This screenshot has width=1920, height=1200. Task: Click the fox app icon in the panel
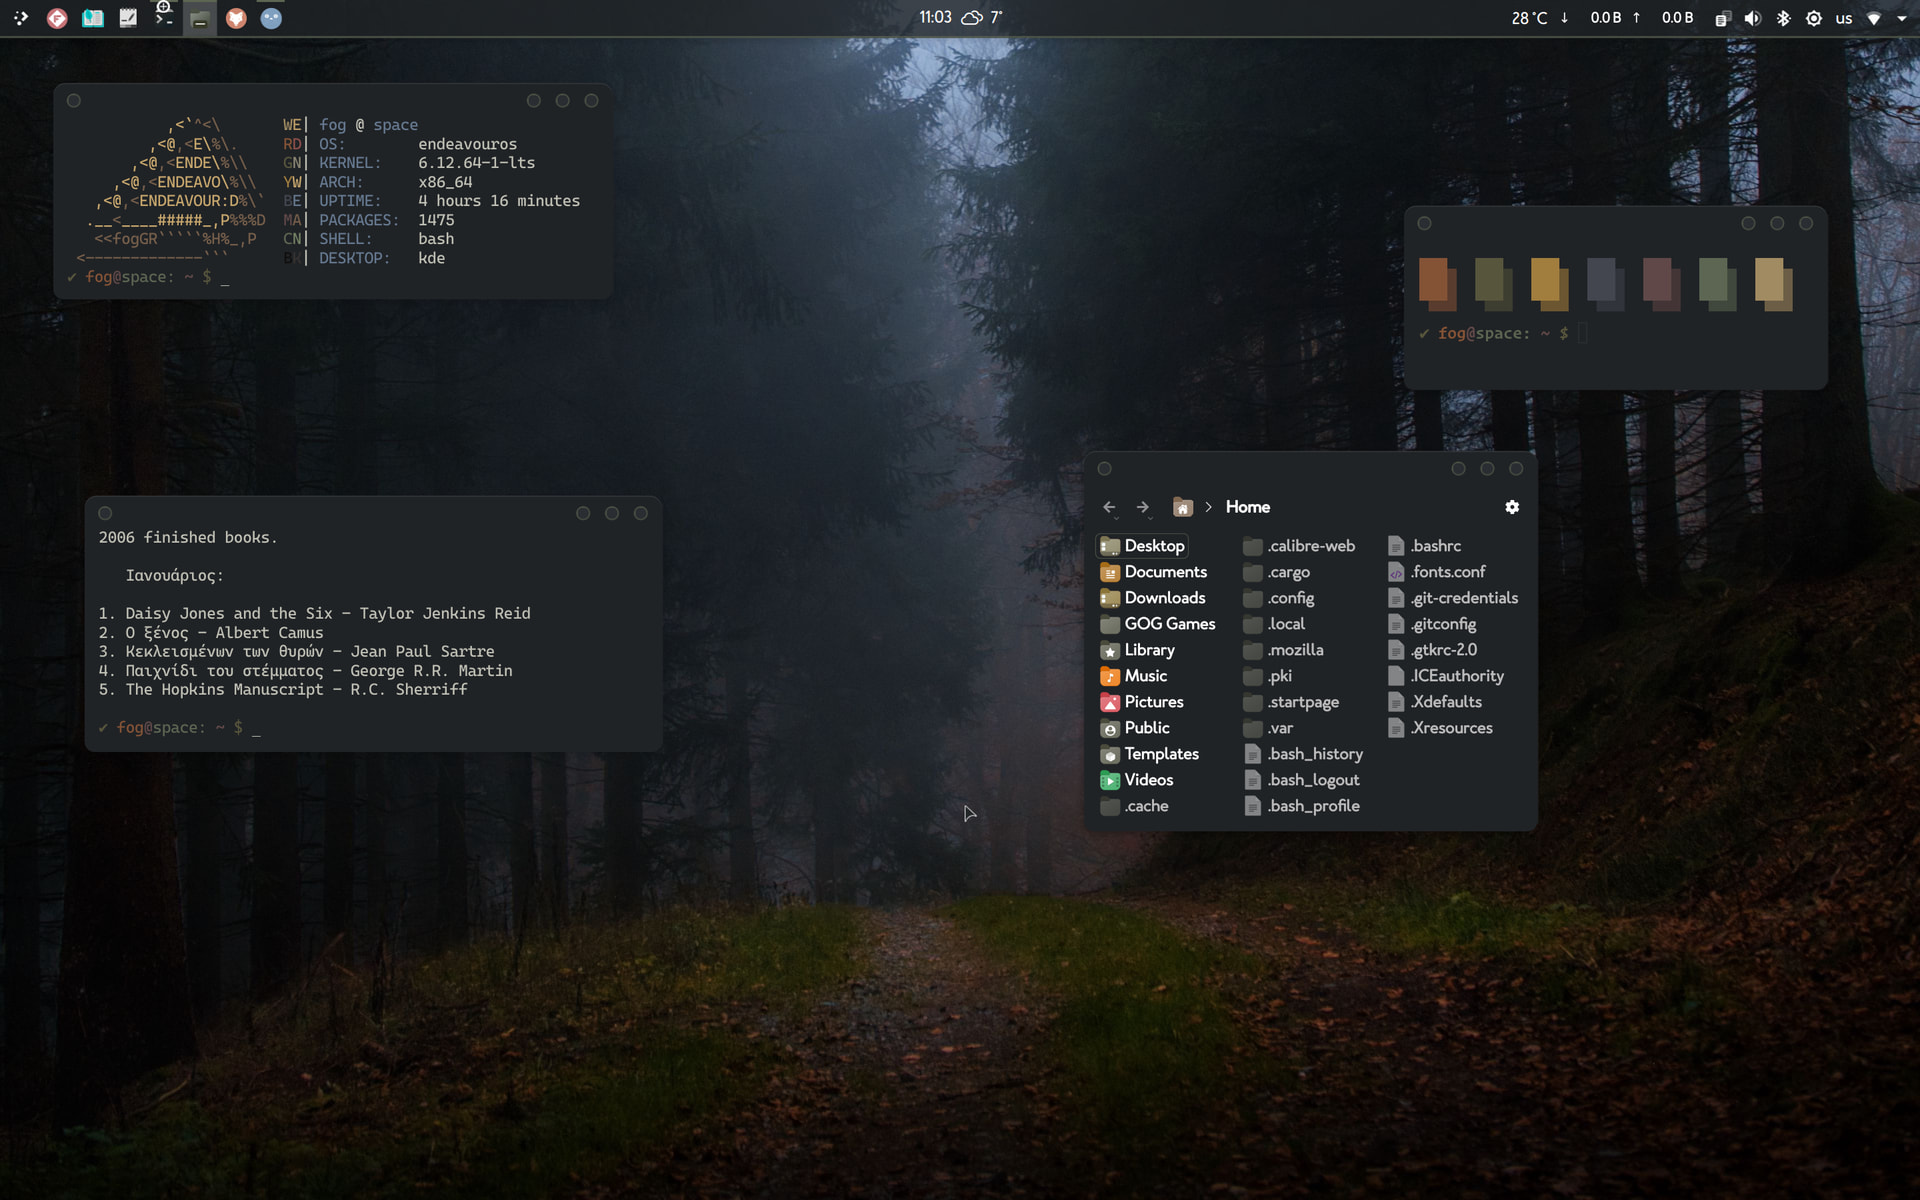[x=236, y=18]
